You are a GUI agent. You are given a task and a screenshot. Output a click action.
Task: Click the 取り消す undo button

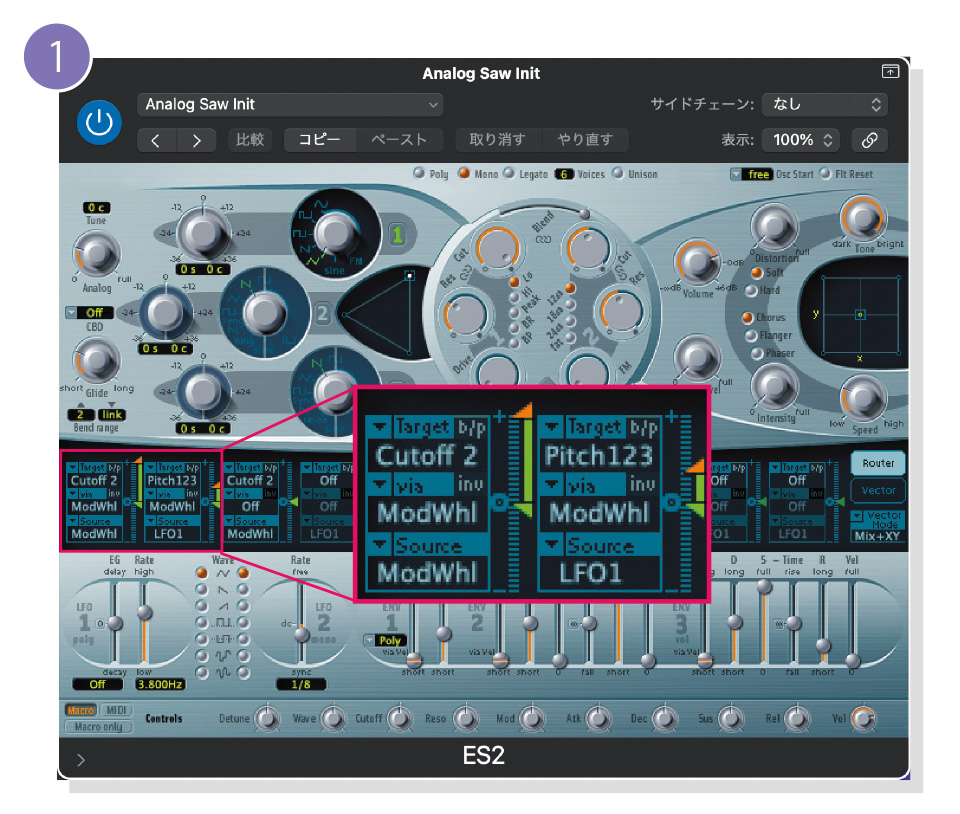coord(498,140)
